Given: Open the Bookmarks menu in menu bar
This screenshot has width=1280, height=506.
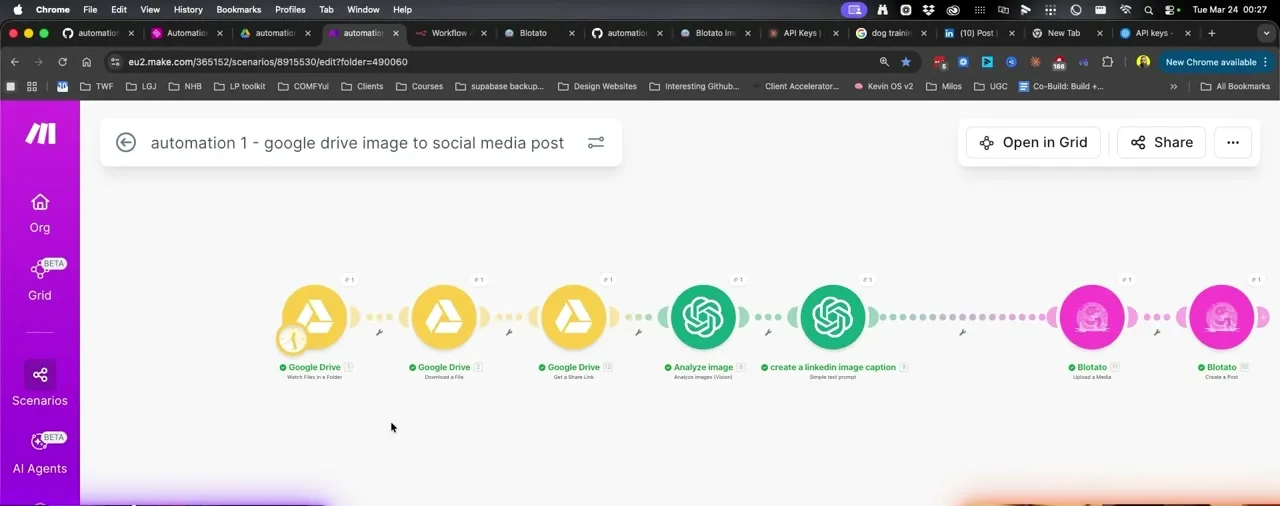Looking at the screenshot, I should (238, 9).
